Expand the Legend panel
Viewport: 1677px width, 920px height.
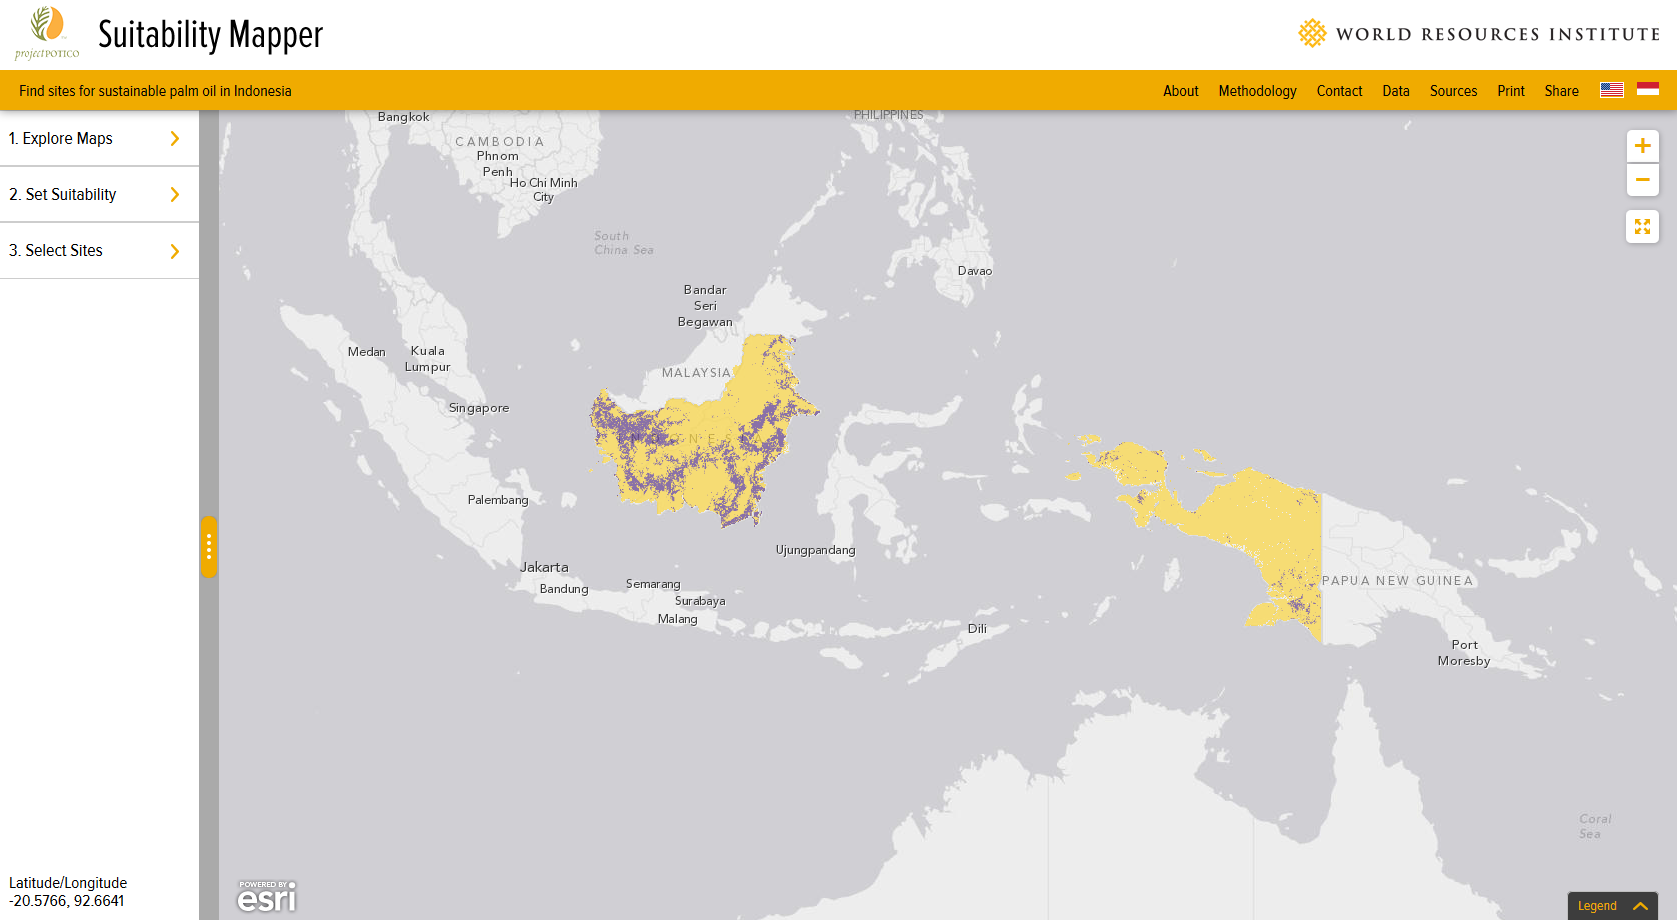(x=1612, y=906)
